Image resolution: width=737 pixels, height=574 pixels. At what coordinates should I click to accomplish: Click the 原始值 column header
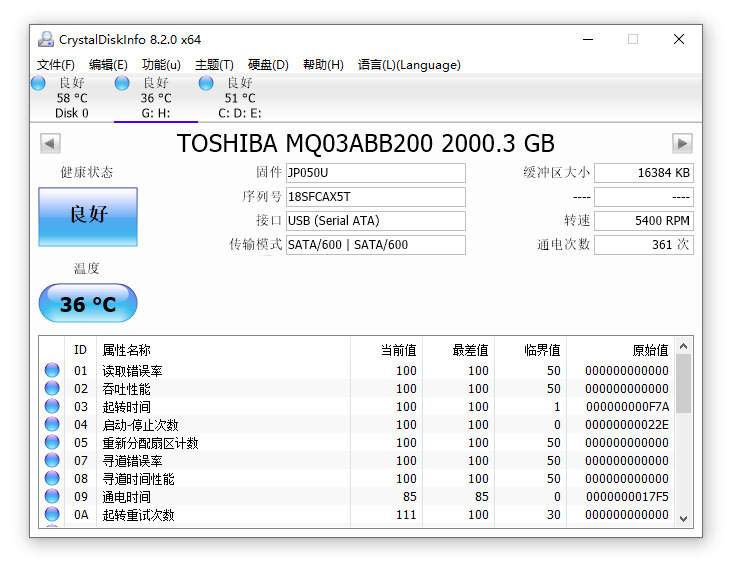point(650,350)
